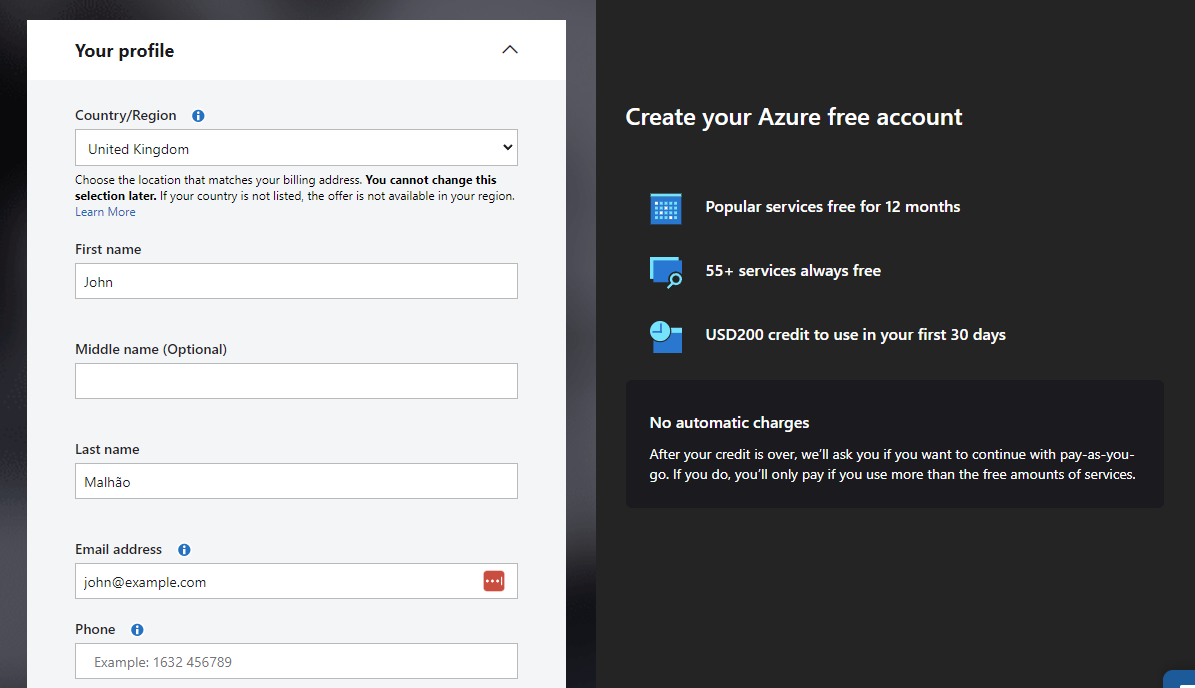This screenshot has height=688, width=1195.
Task: Click the Your profile heading
Action: tap(124, 51)
